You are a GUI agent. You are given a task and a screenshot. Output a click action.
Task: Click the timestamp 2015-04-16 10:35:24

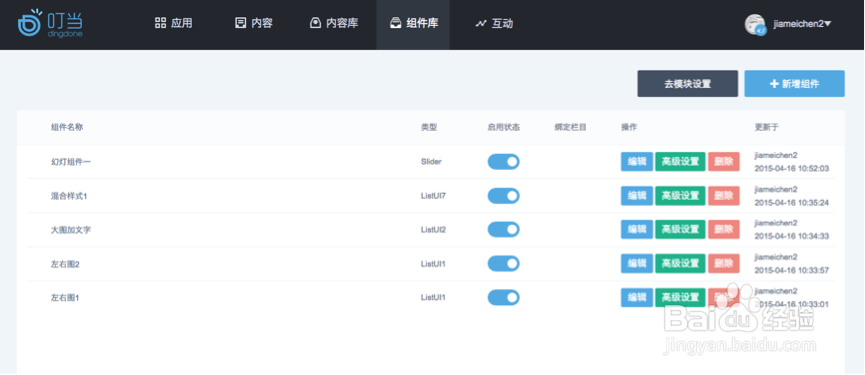click(x=792, y=202)
